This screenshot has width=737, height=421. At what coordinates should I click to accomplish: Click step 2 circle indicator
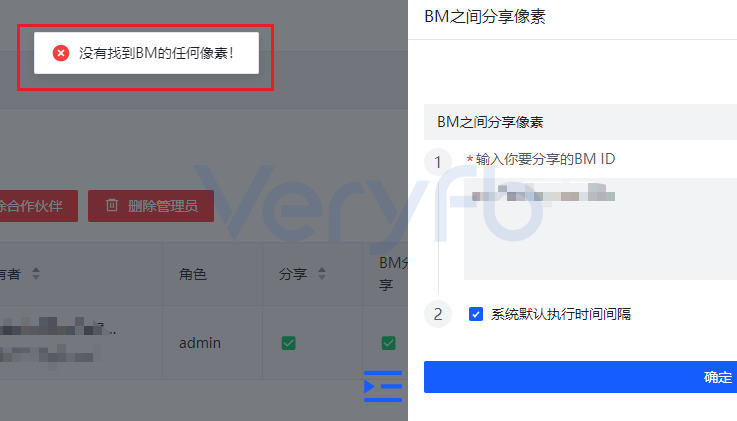point(438,314)
